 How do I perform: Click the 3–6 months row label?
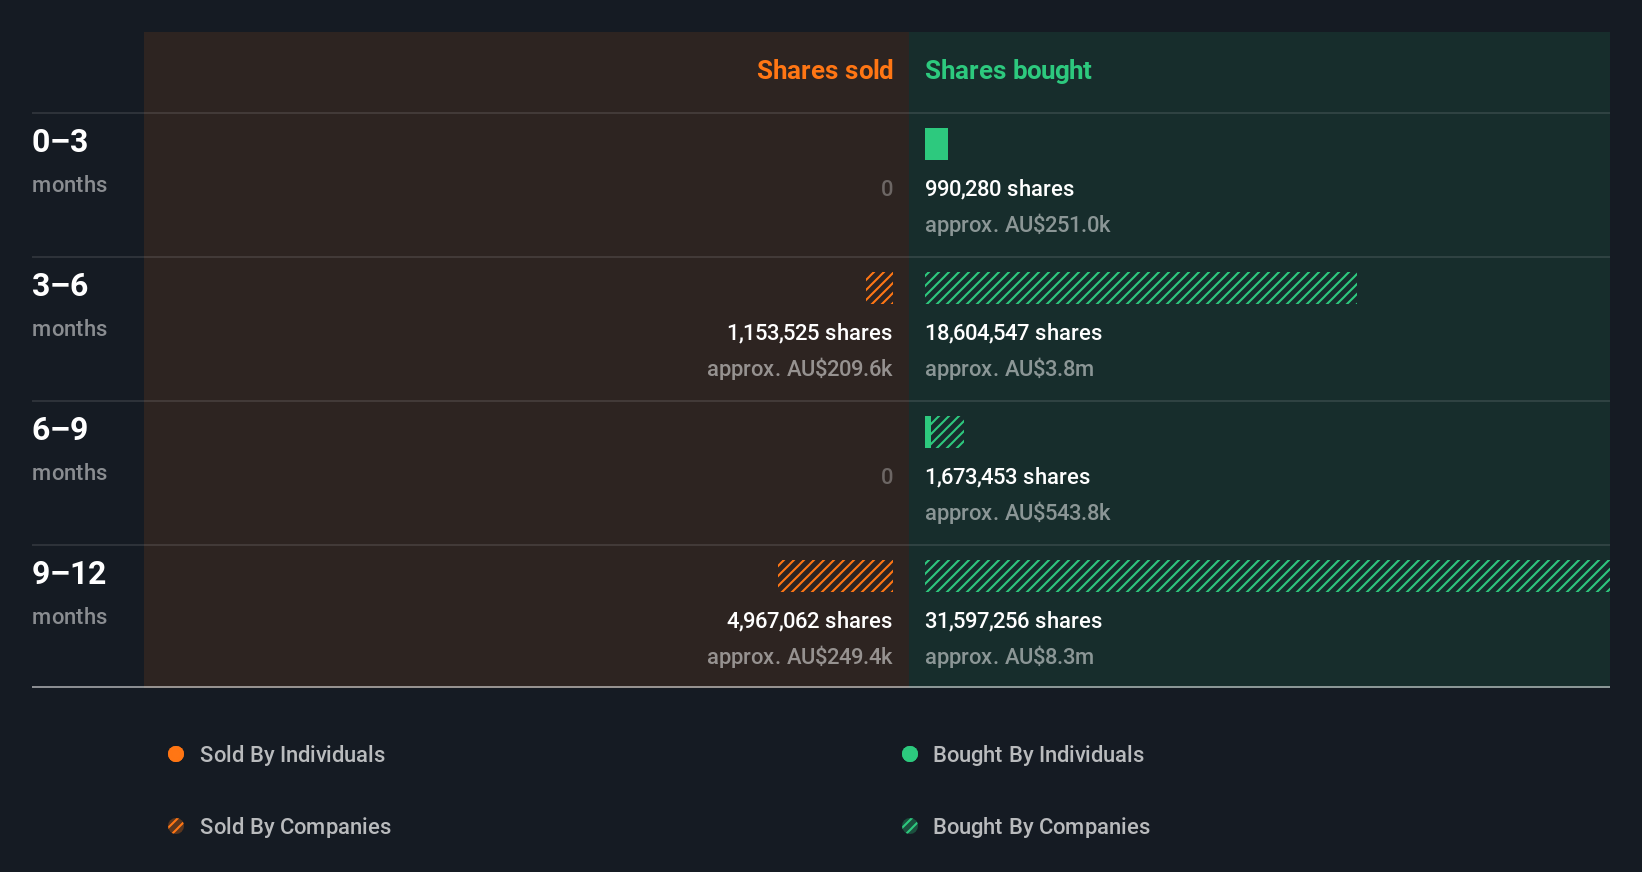(69, 304)
